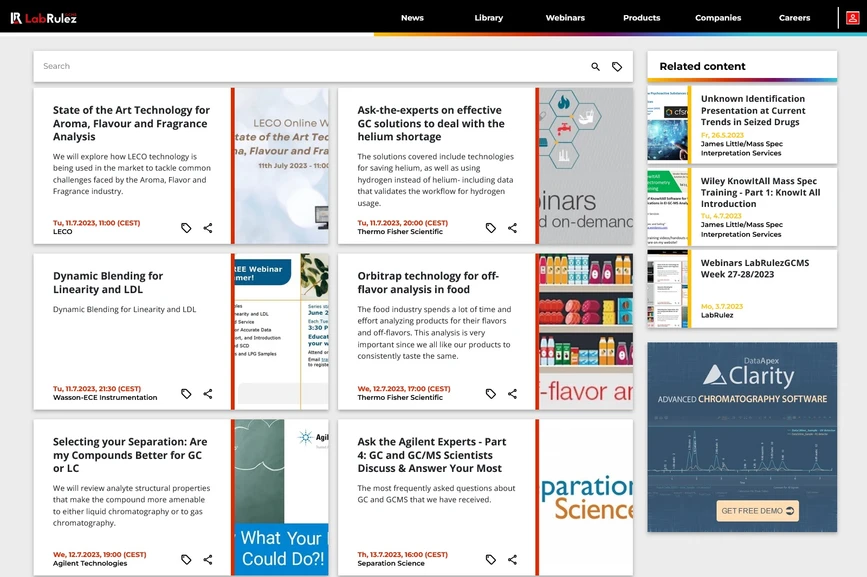Open the Companies menu

click(x=718, y=18)
